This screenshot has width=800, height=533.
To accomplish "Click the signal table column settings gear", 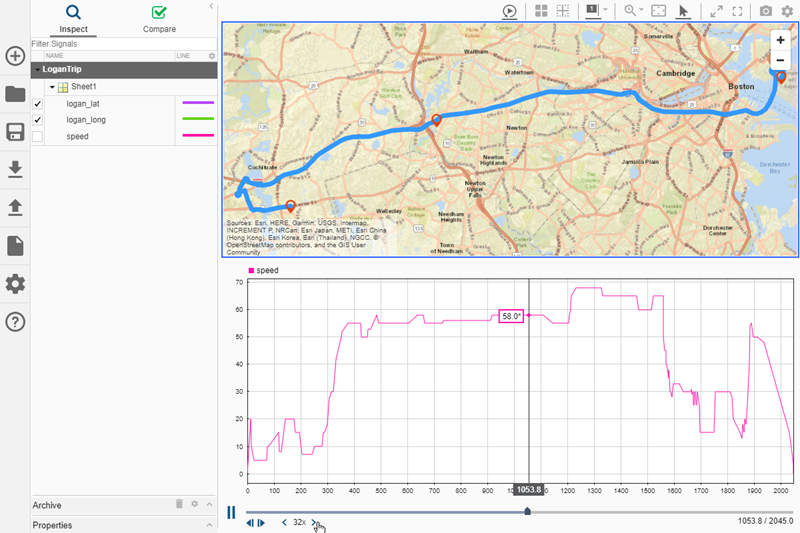I will (x=212, y=56).
